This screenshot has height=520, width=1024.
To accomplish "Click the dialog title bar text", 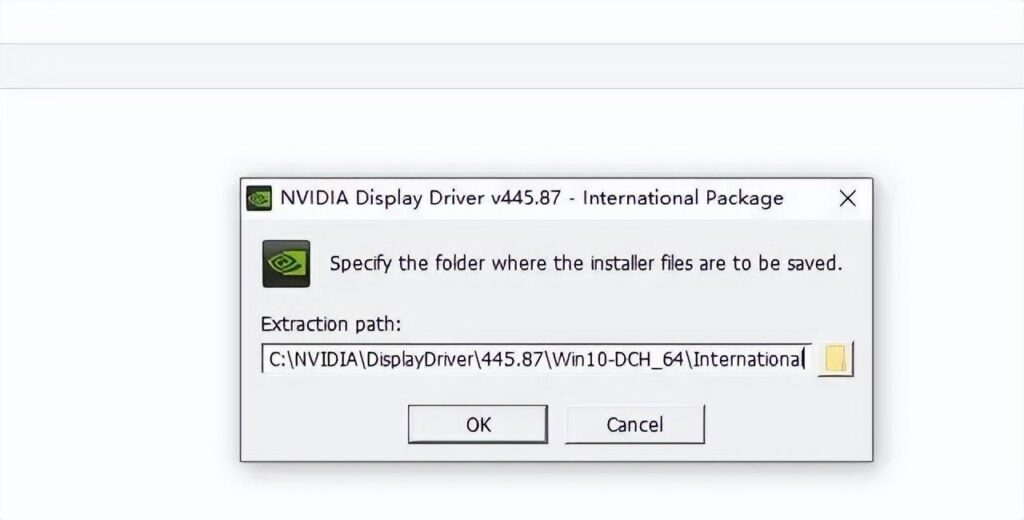I will point(531,198).
